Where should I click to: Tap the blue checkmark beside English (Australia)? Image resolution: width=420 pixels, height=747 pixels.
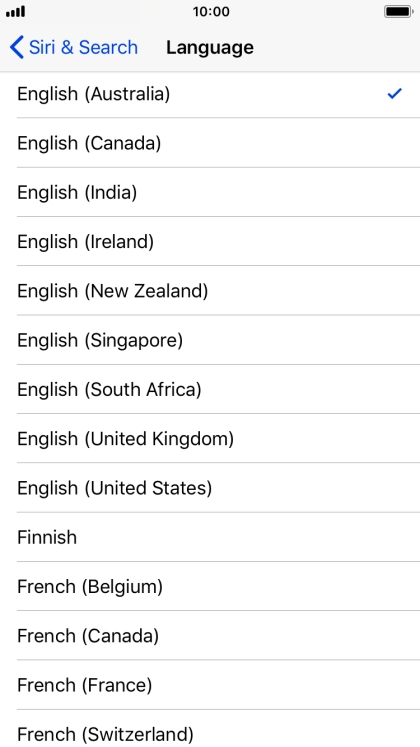[395, 93]
